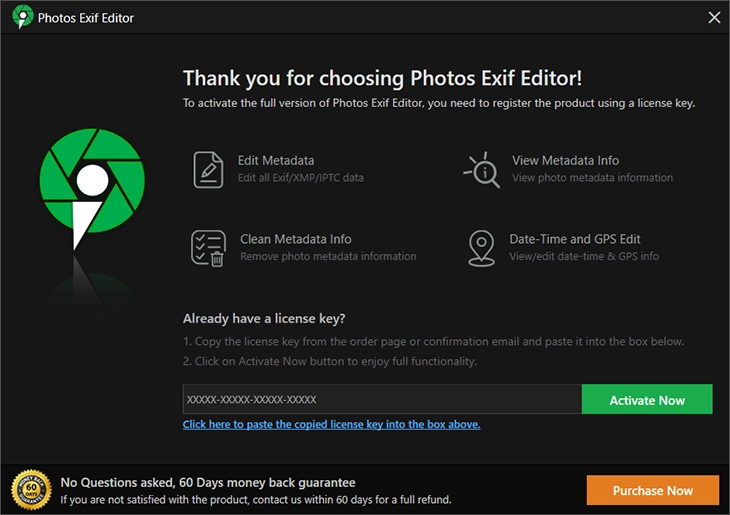
Task: Click the Photos Exif Editor window title text
Action: (86, 18)
